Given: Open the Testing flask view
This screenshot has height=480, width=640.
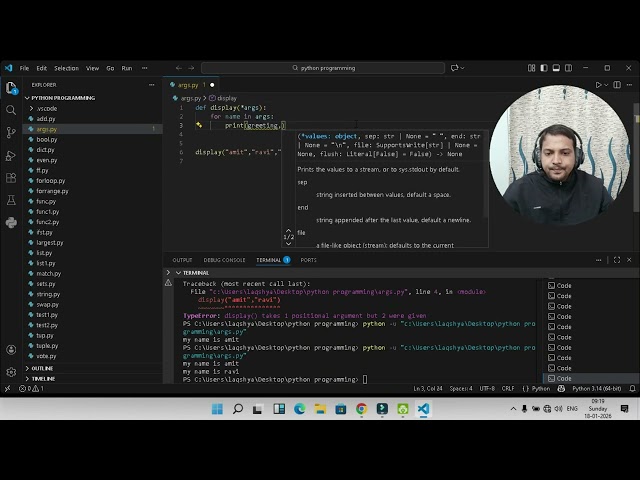Looking at the screenshot, I should coord(11,200).
